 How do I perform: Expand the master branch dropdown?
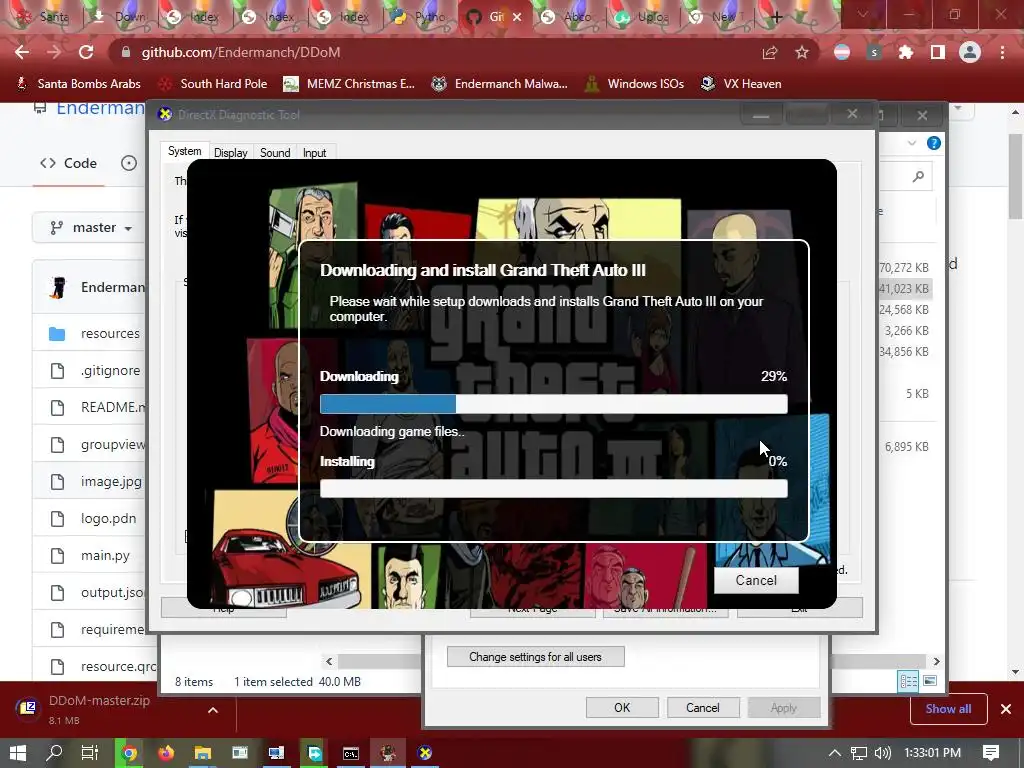[91, 227]
